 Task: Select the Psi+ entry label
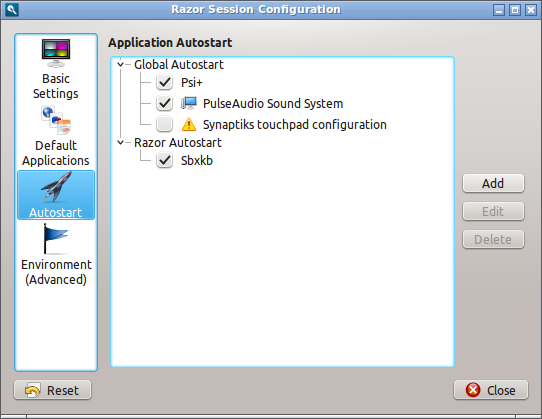point(191,83)
